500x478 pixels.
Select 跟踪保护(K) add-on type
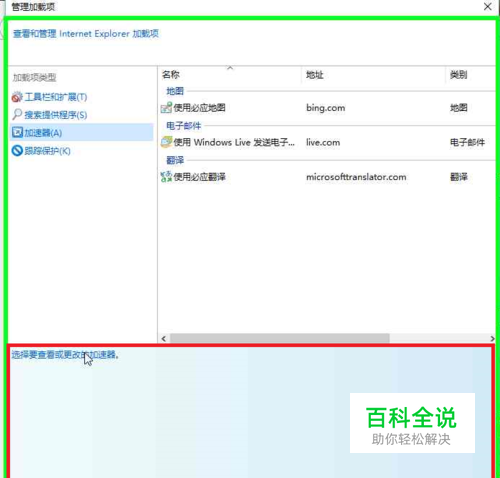pos(47,151)
